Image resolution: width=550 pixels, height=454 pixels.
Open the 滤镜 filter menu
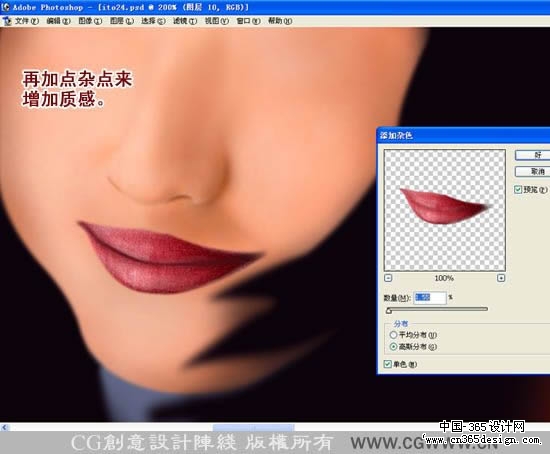pos(185,21)
